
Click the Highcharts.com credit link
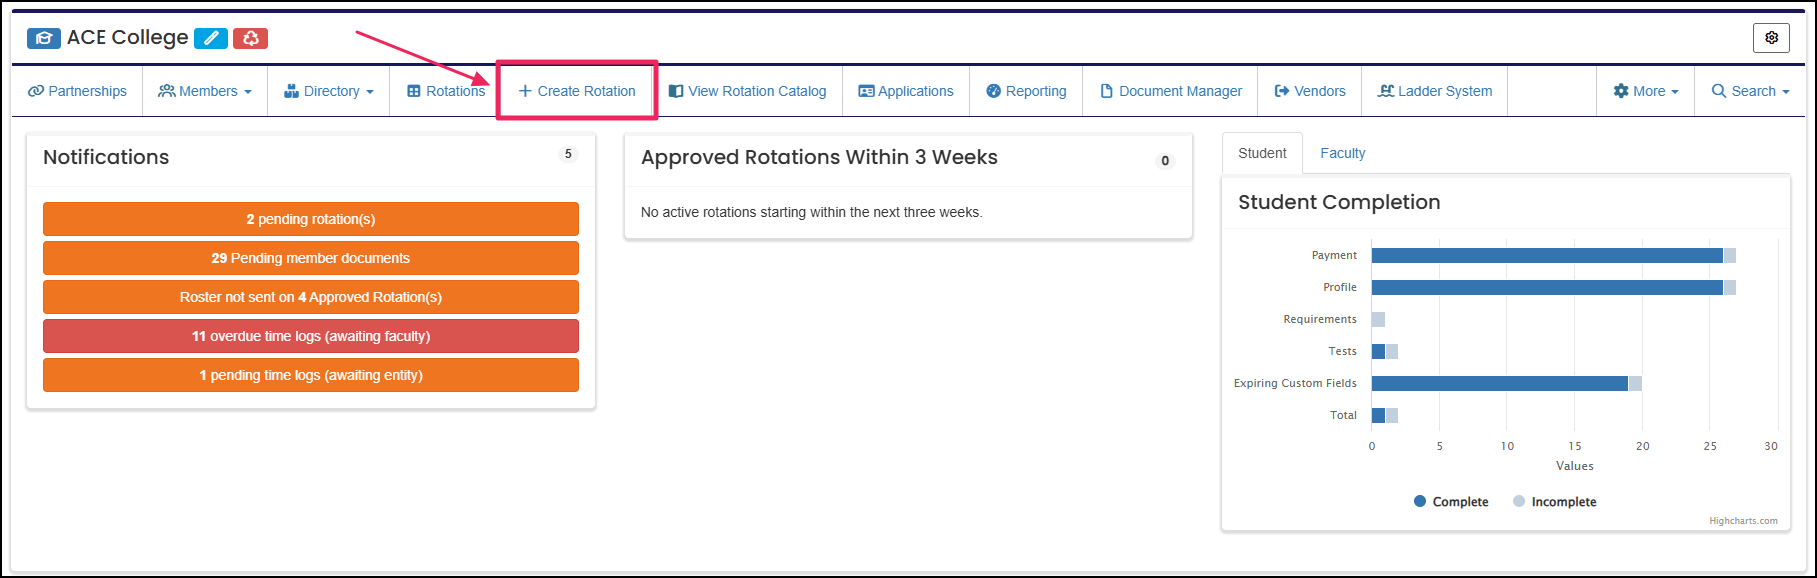tap(1743, 521)
